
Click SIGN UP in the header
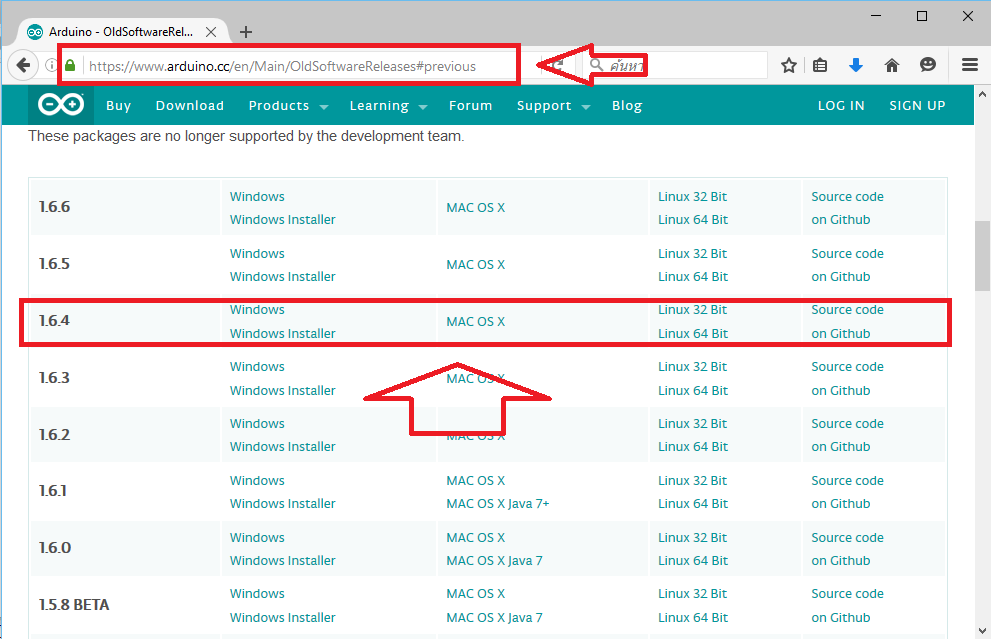click(x=917, y=106)
